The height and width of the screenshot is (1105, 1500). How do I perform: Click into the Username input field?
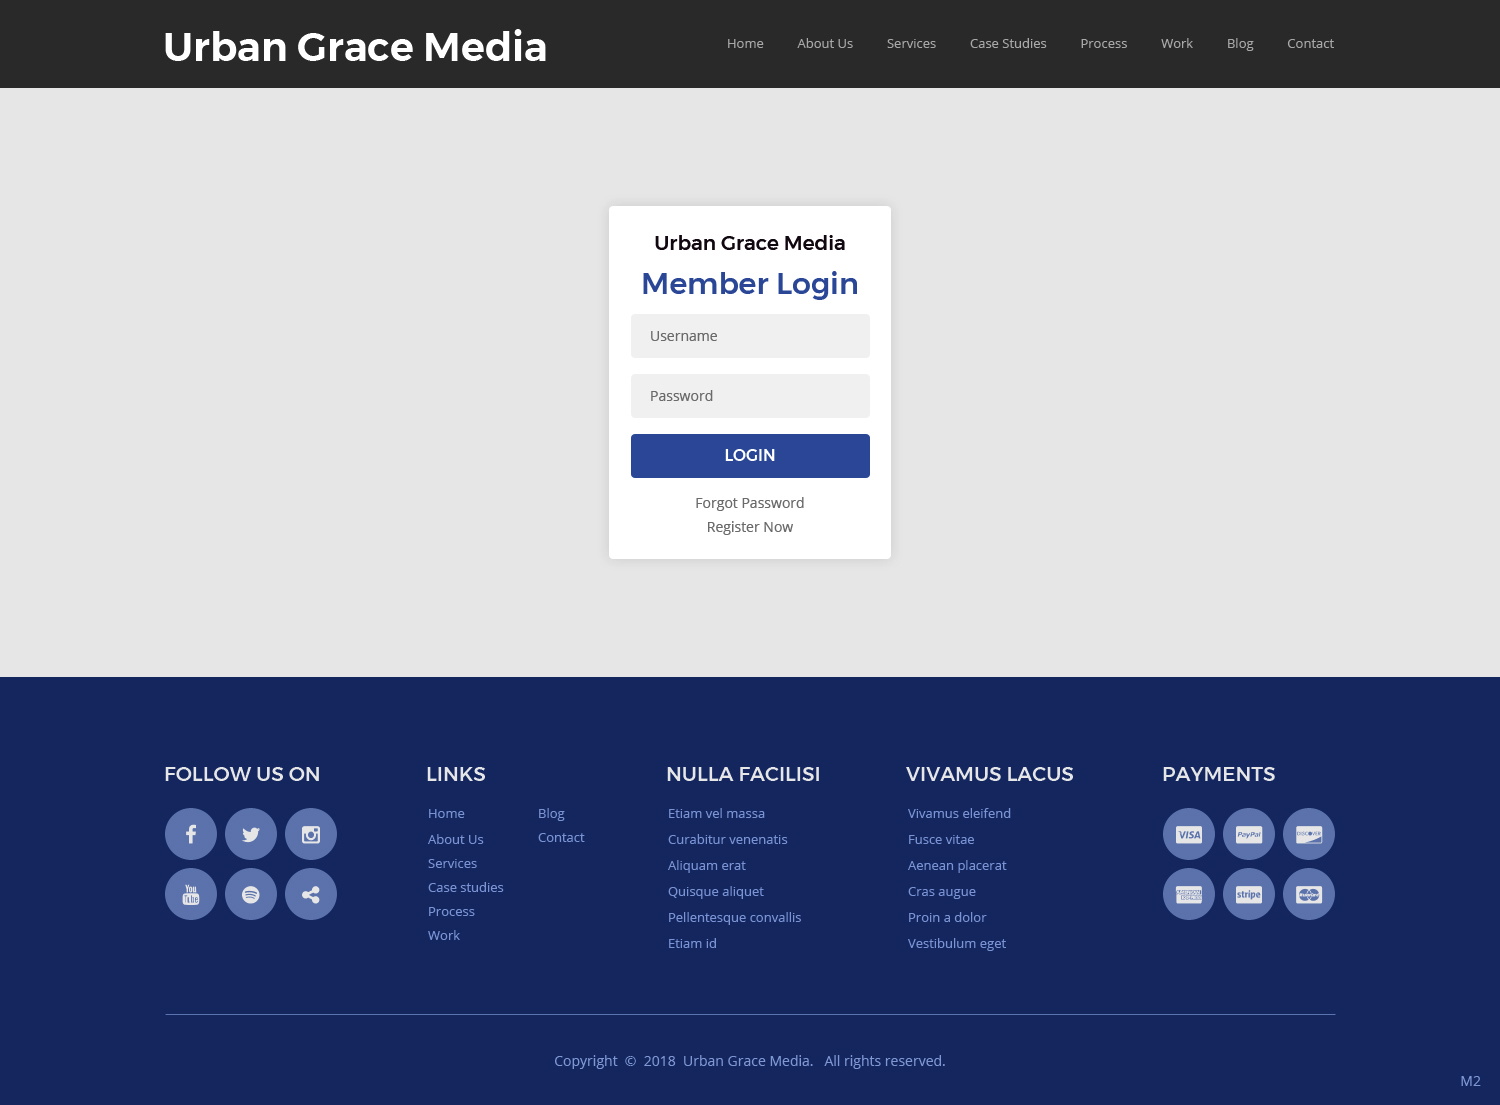coord(749,335)
